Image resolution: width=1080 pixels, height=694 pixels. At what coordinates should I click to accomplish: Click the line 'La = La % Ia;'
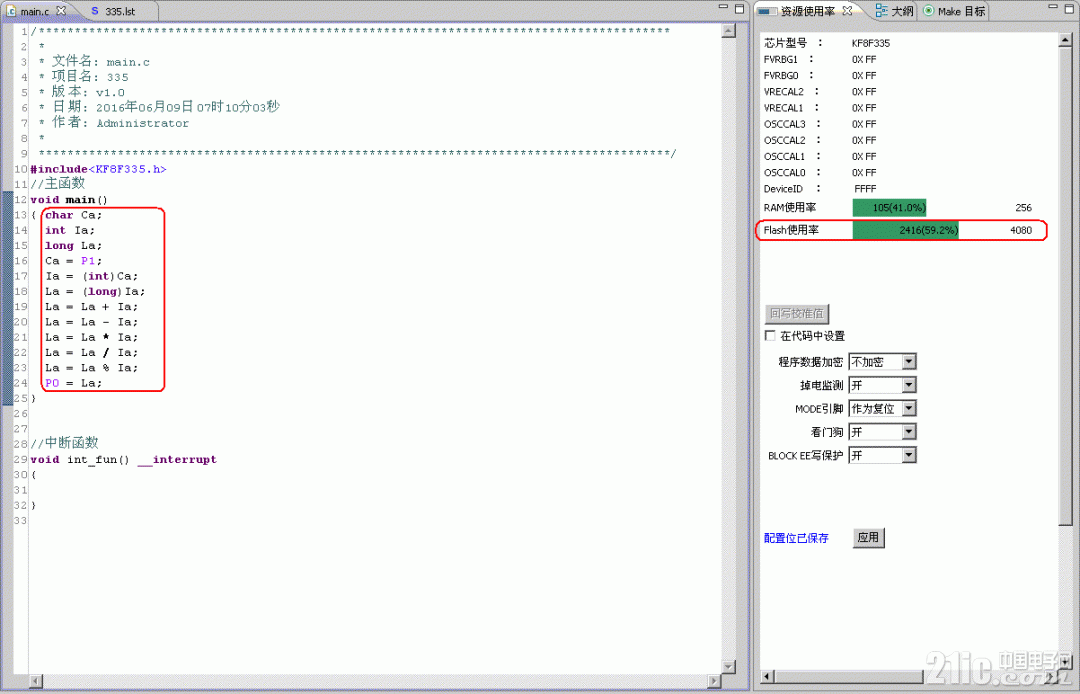(92, 368)
